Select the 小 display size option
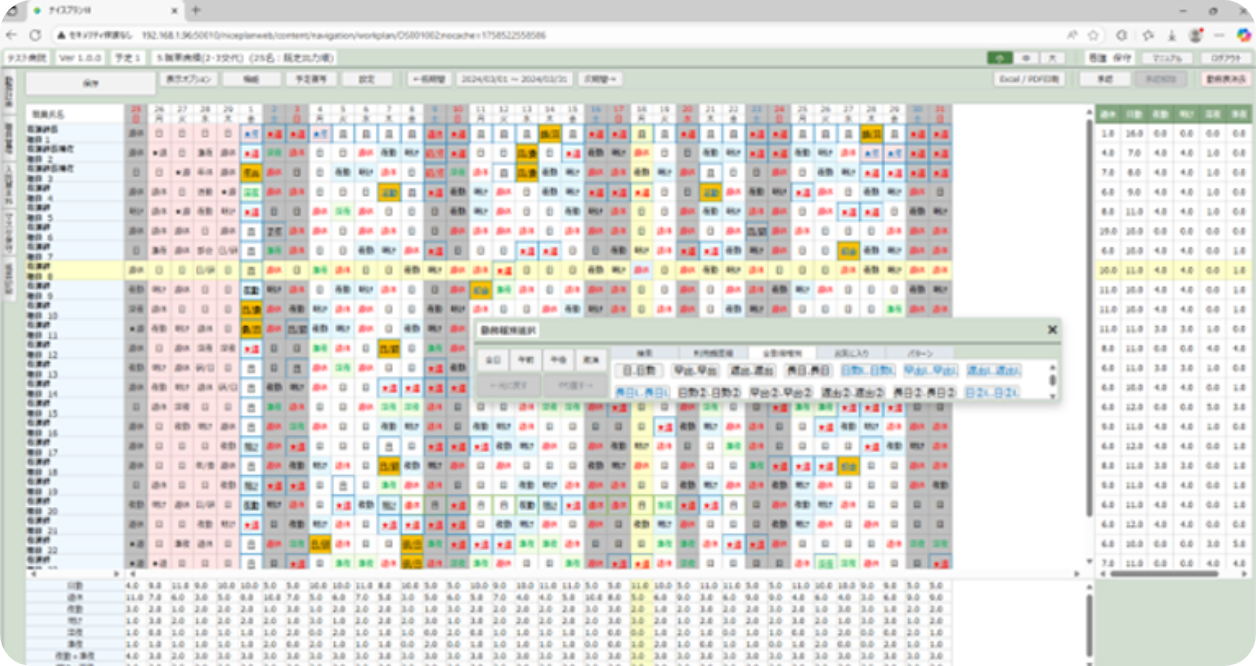Screen dimensions: 1256x666 coord(1000,58)
